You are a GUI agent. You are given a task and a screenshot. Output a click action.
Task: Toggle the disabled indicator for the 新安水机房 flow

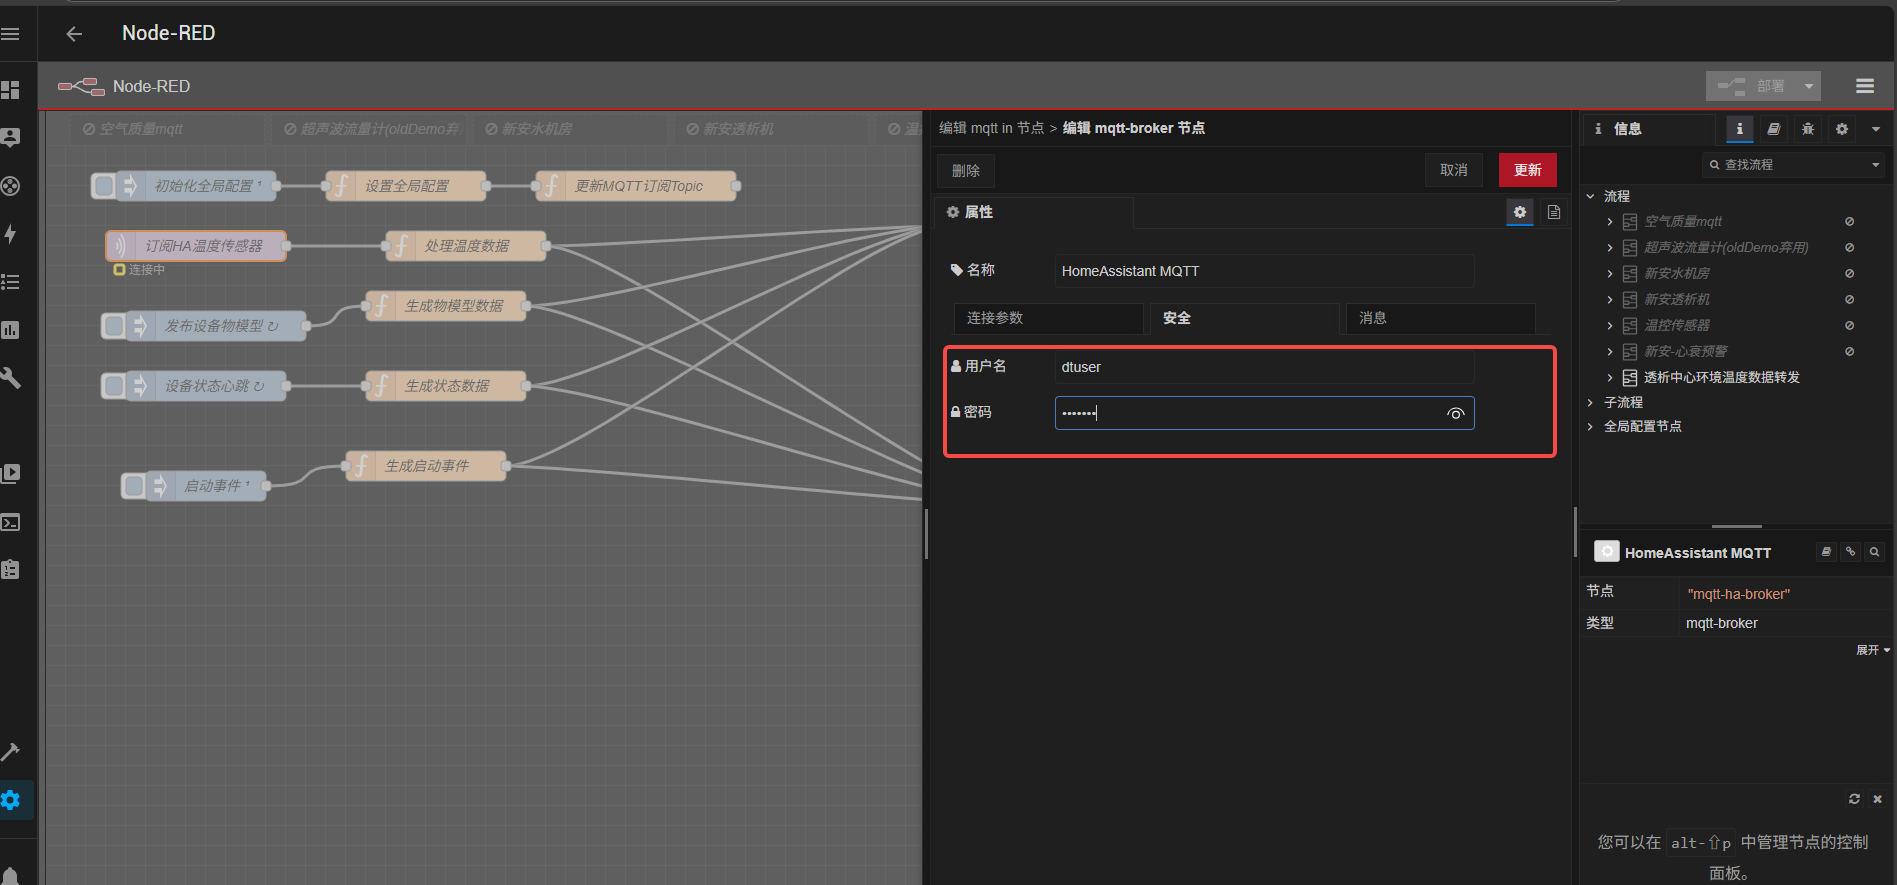coord(1849,274)
